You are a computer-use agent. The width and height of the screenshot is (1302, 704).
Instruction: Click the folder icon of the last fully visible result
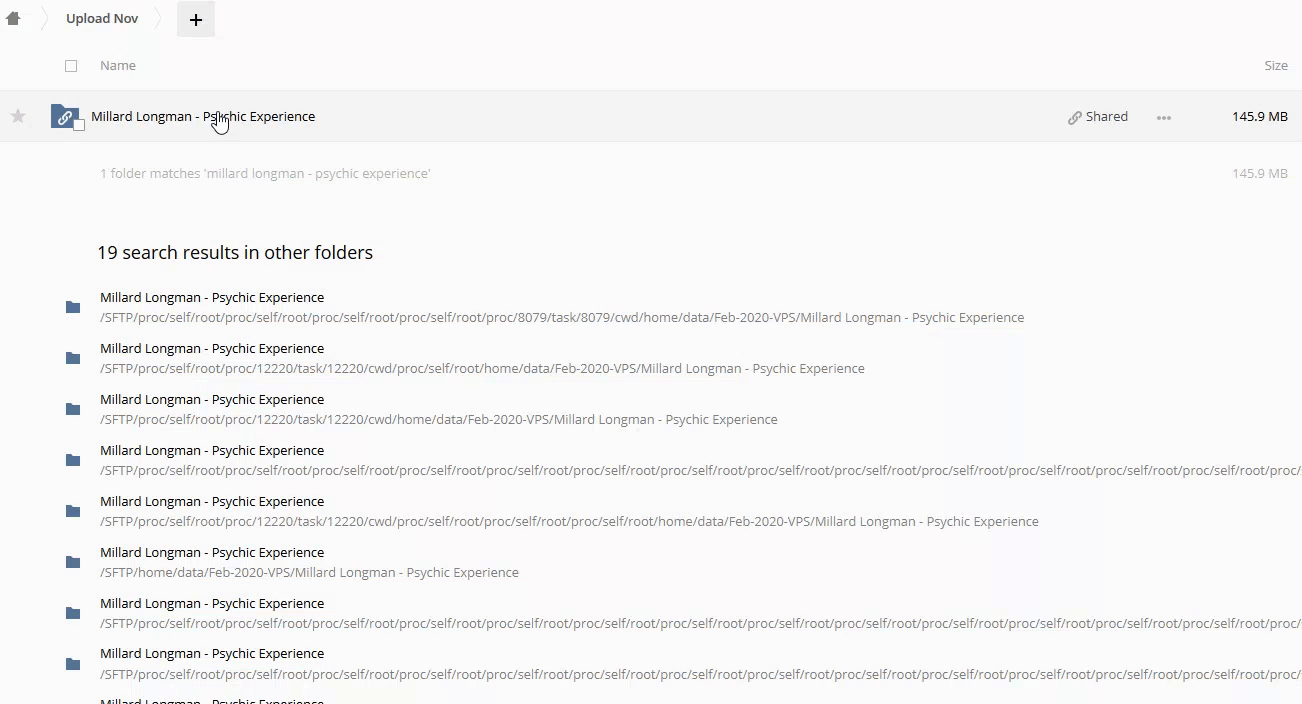(x=73, y=664)
